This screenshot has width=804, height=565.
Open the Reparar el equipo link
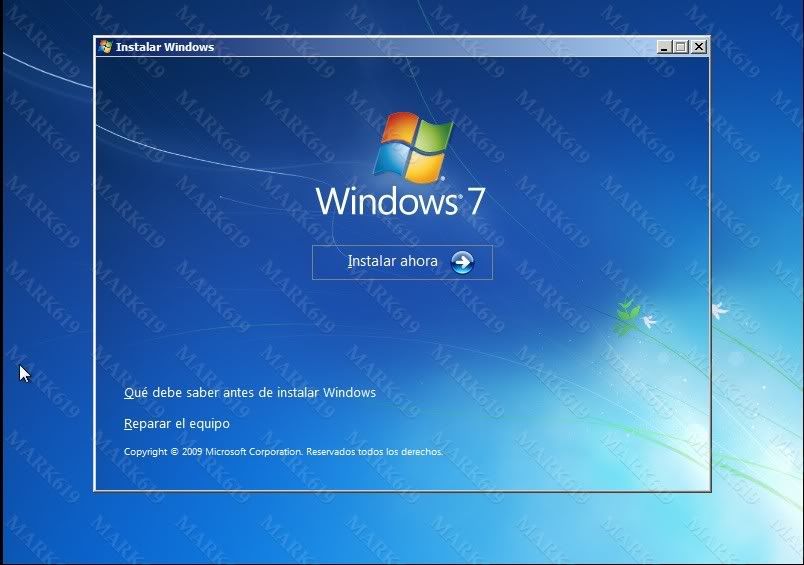[x=177, y=424]
